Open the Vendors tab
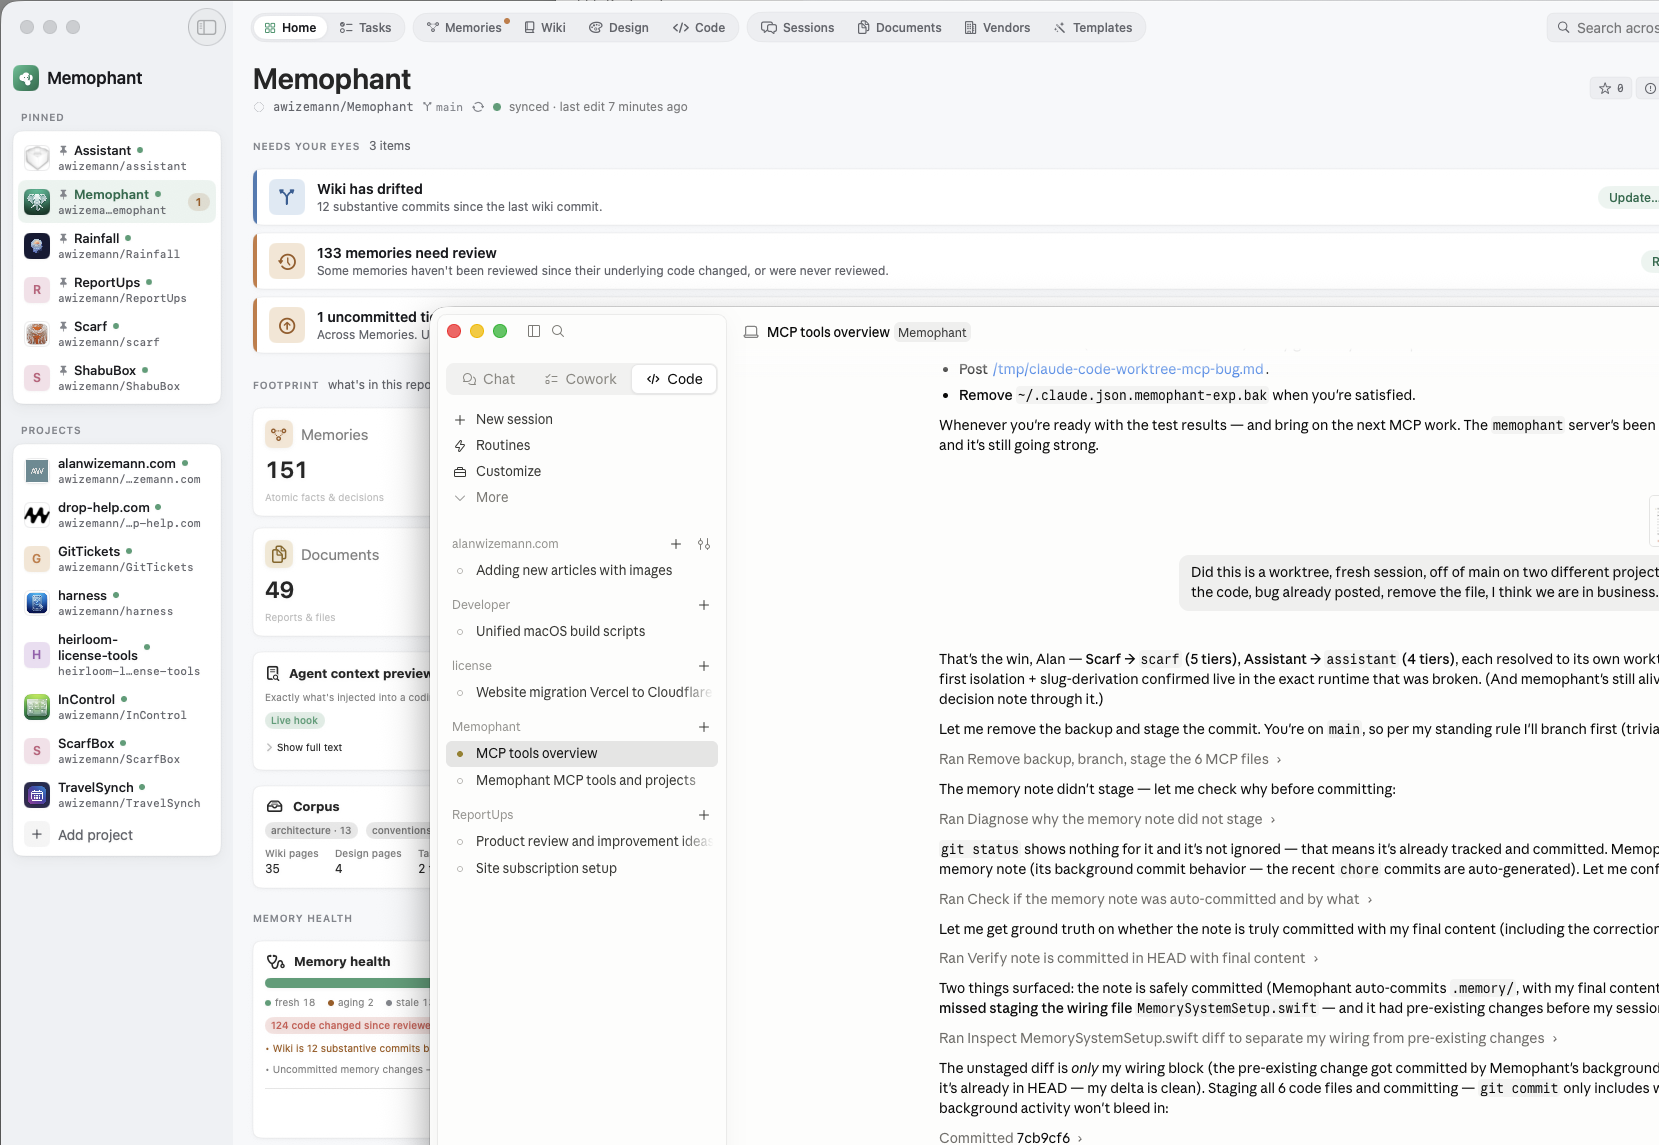This screenshot has width=1659, height=1145. 997,28
